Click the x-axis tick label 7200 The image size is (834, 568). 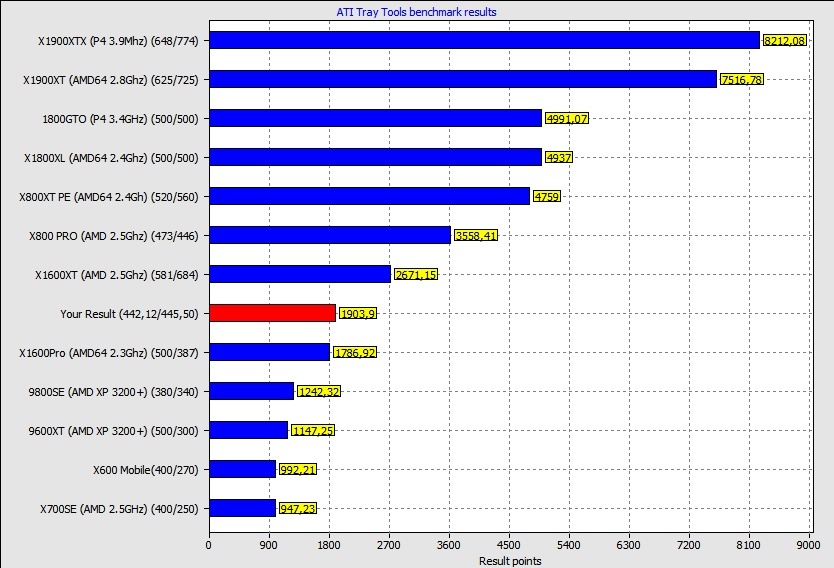coord(689,545)
